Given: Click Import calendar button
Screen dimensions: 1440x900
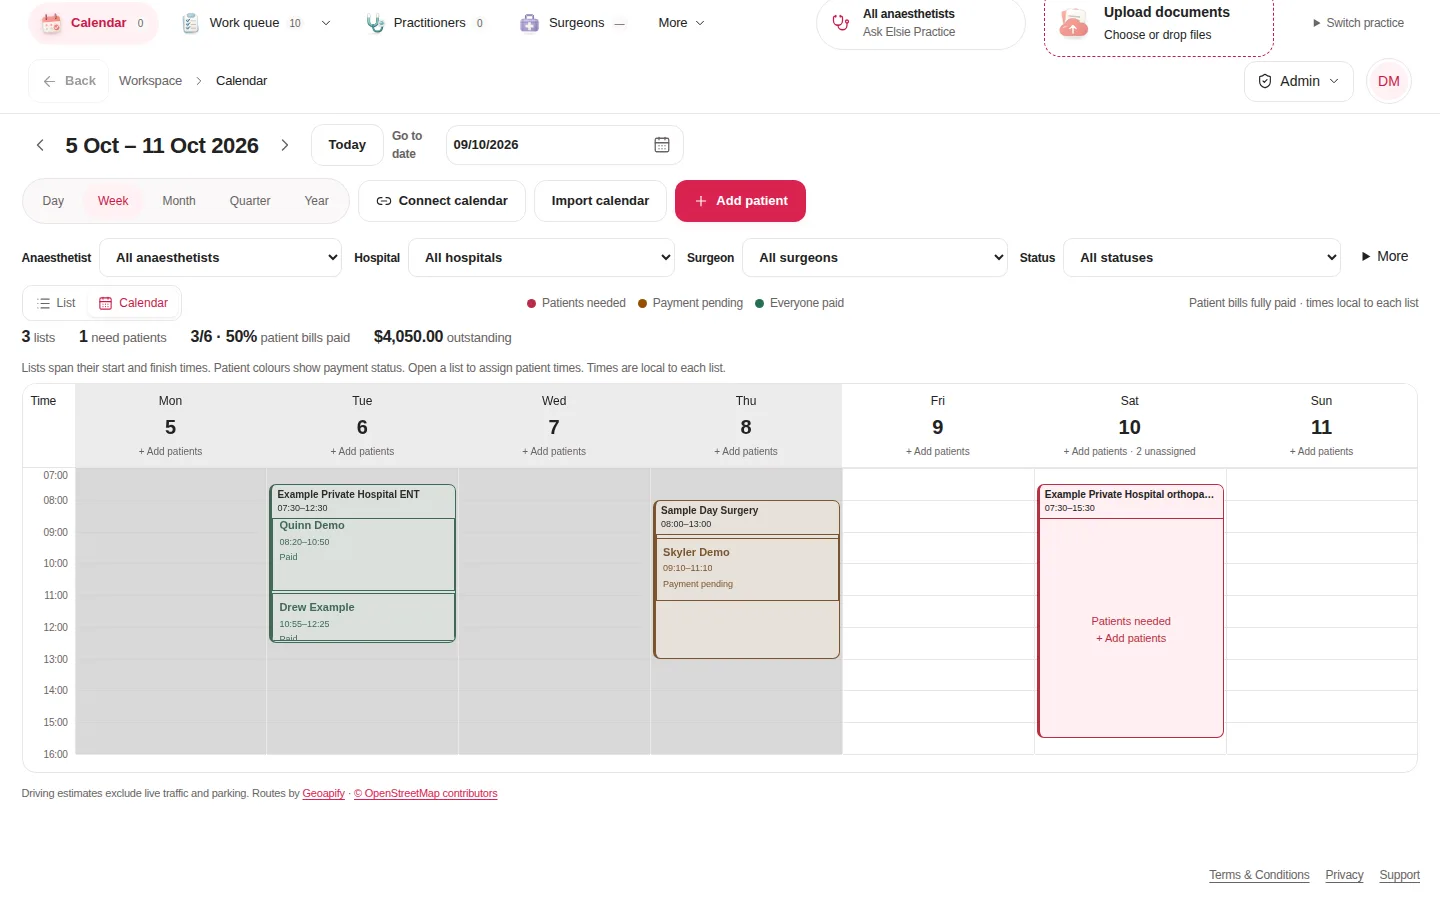Looking at the screenshot, I should pyautogui.click(x=600, y=201).
